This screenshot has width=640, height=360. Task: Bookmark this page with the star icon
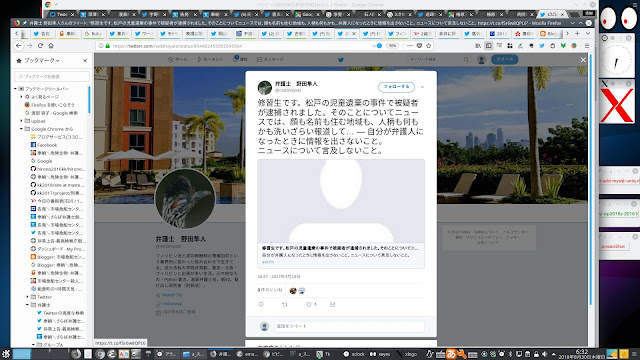(x=429, y=46)
